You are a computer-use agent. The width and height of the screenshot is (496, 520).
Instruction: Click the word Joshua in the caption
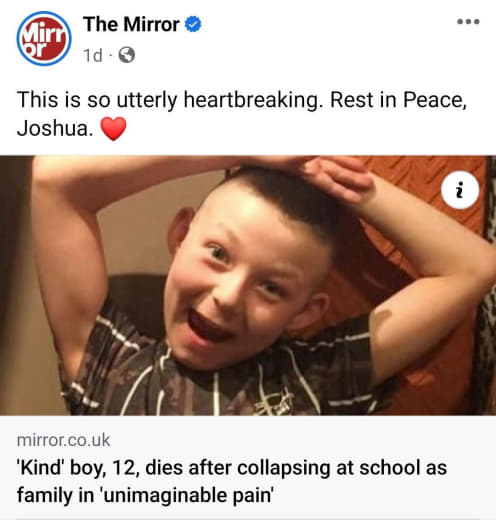tap(52, 128)
